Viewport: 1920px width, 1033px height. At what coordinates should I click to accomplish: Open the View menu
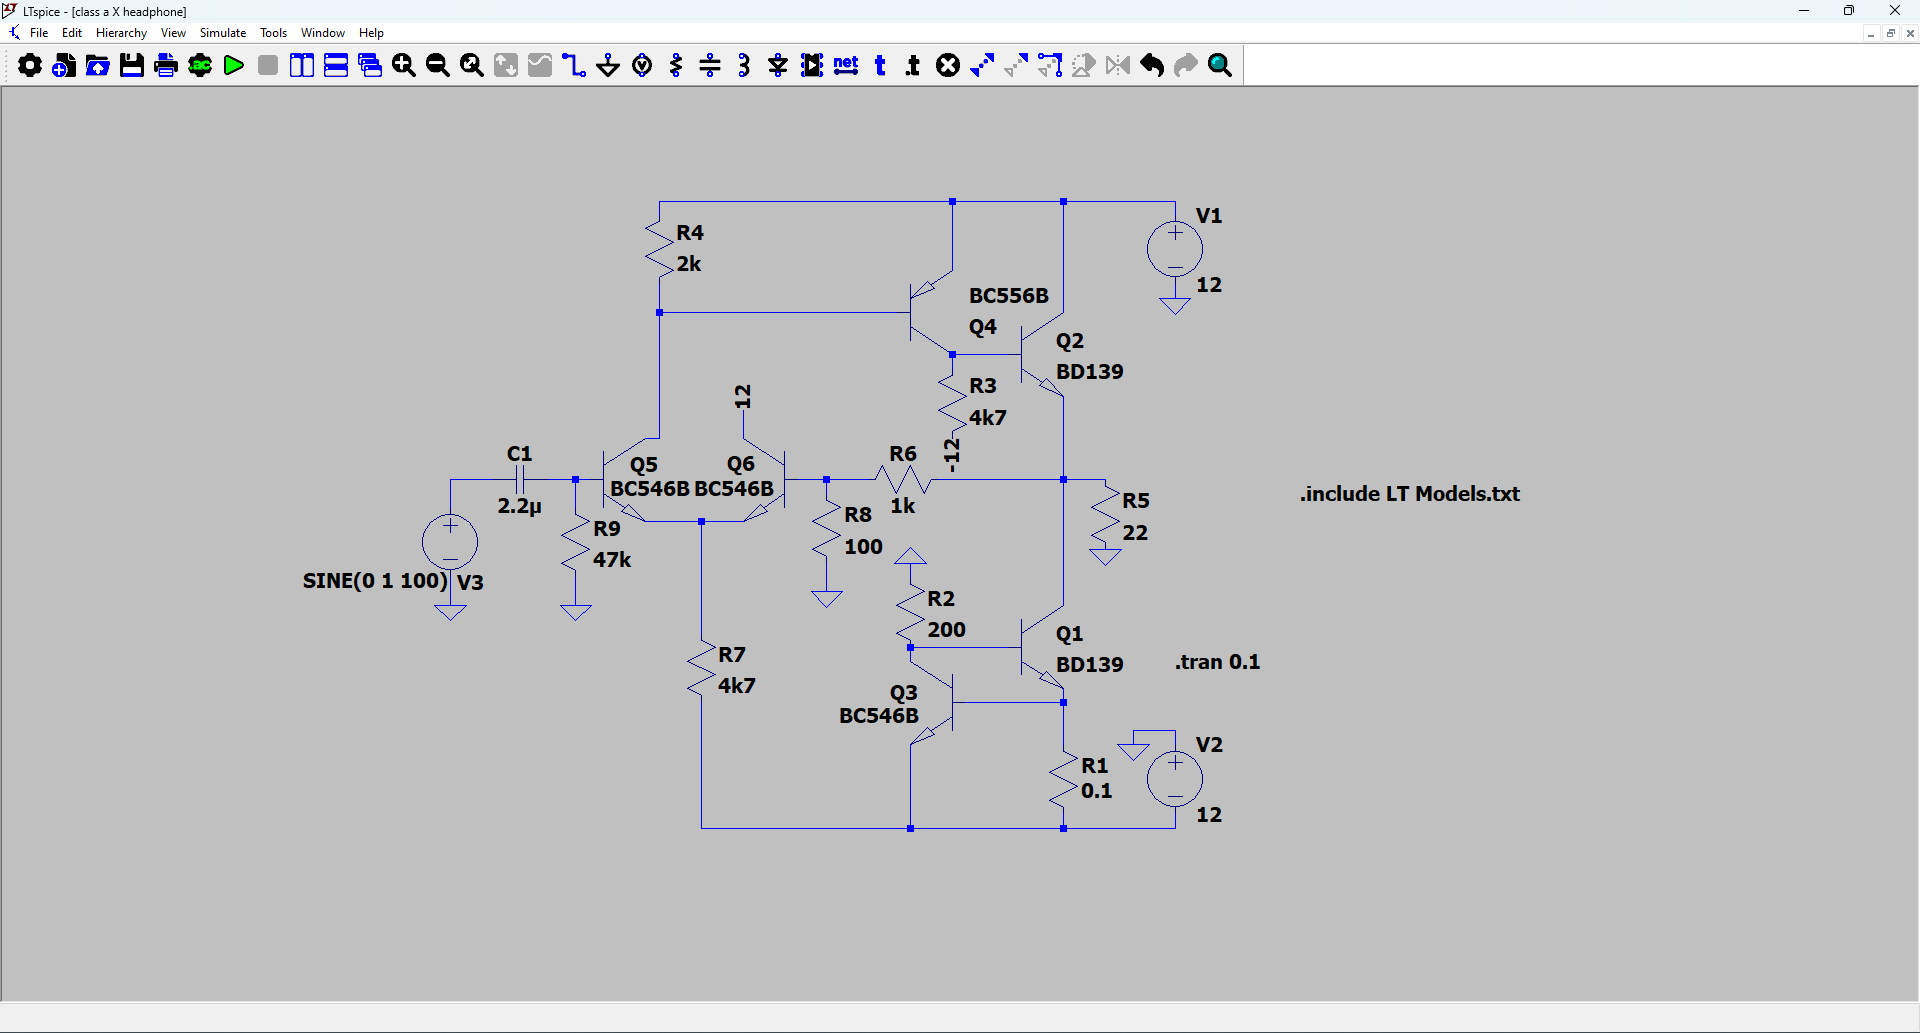pos(173,33)
